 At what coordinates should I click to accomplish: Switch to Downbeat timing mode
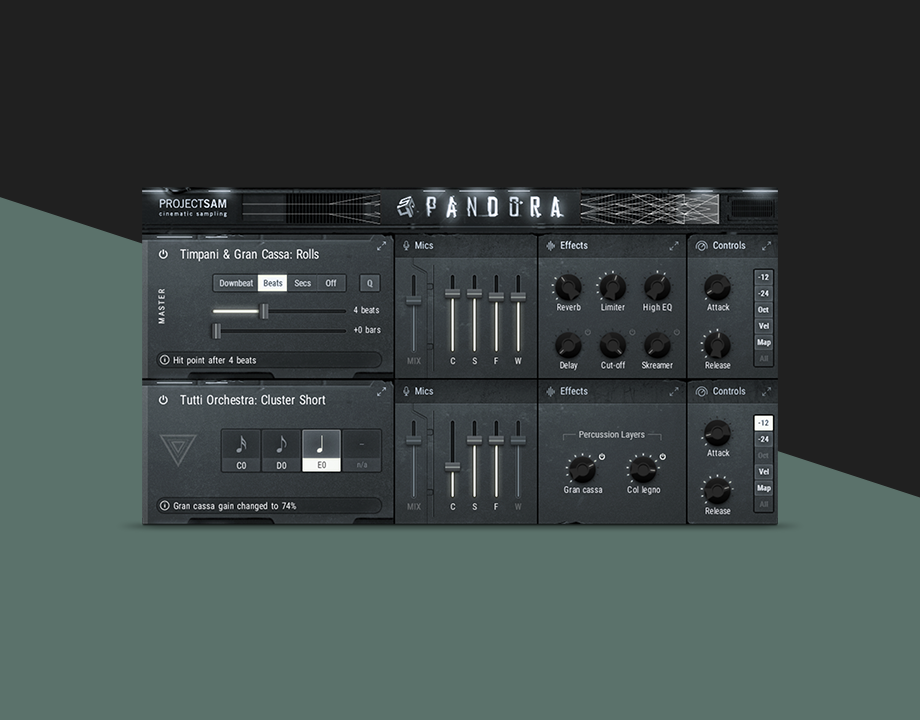point(236,283)
